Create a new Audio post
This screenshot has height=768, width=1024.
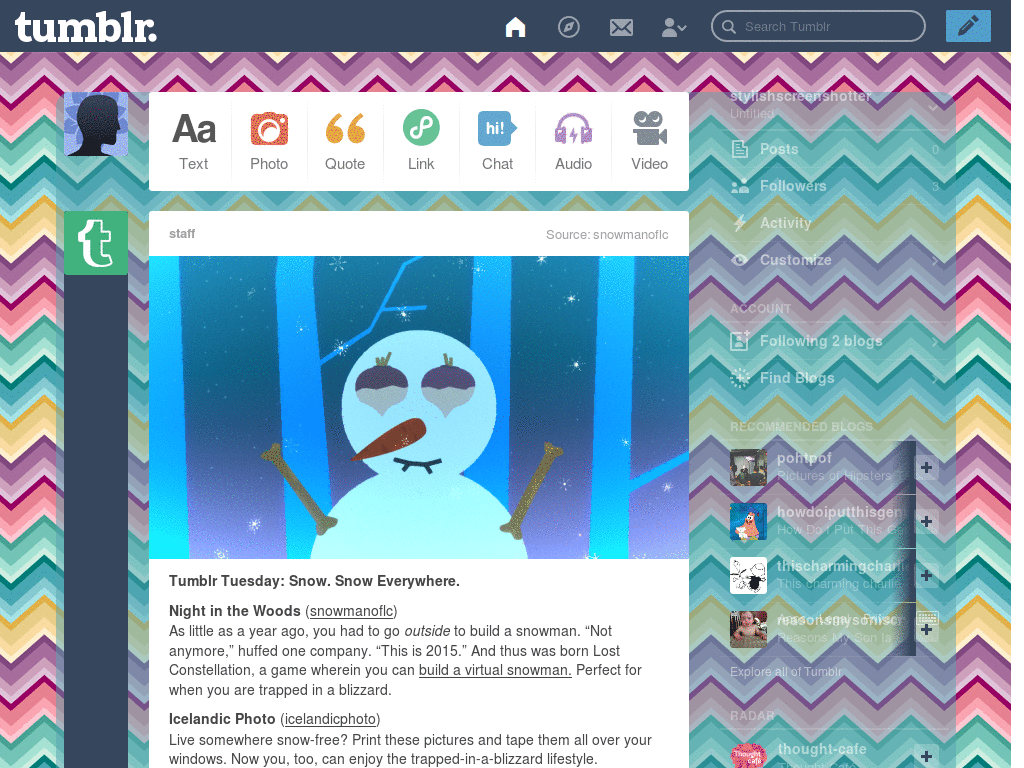pos(573,141)
